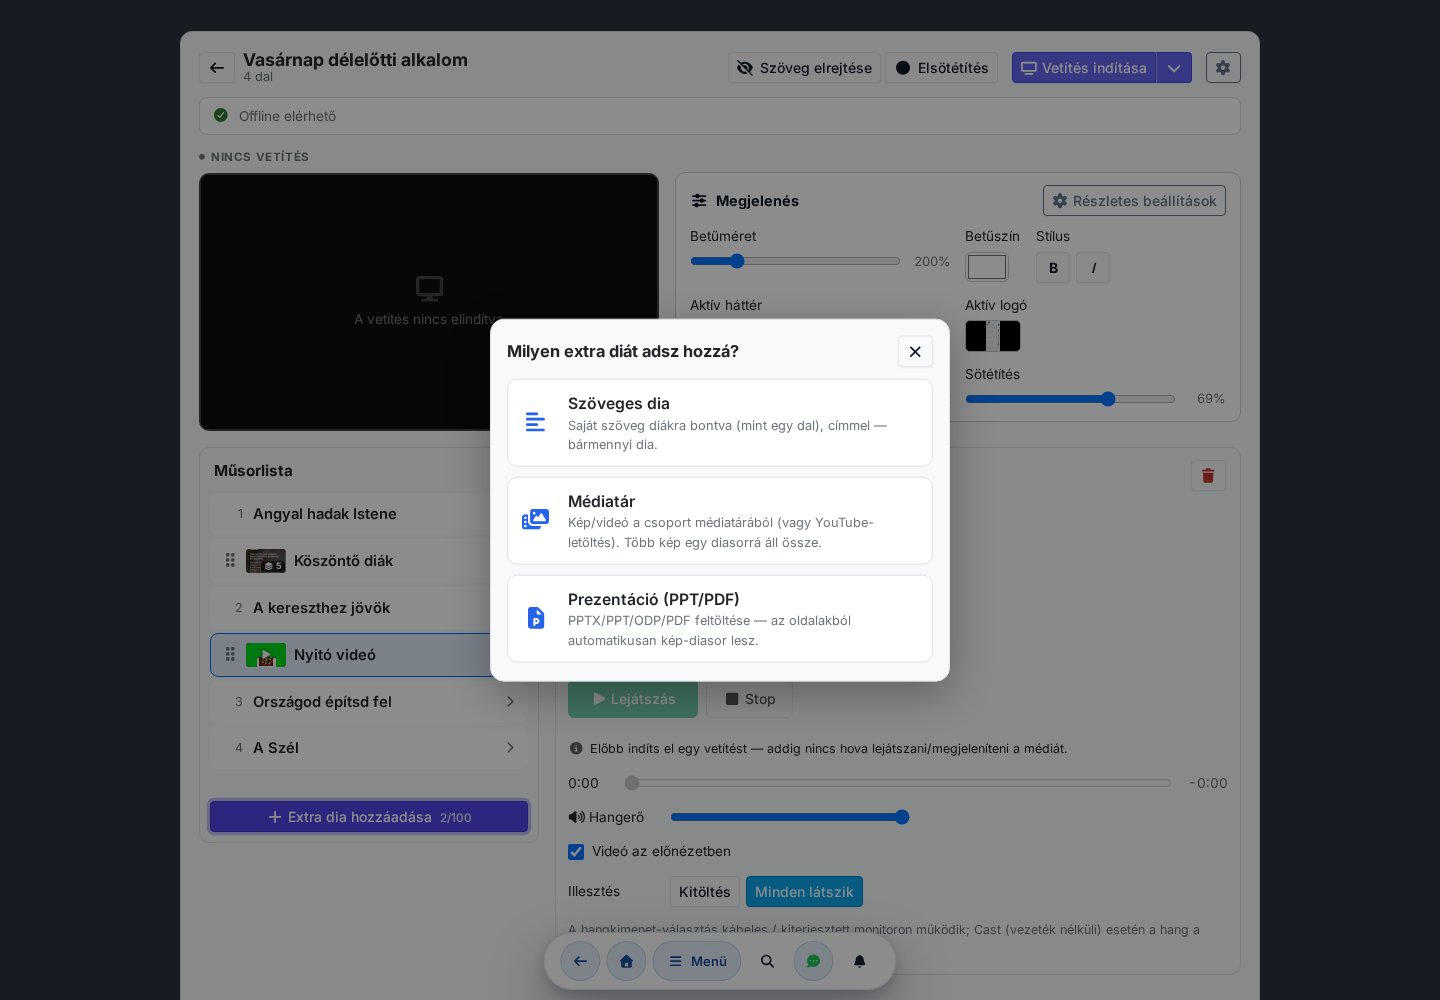Open the gear settings icon in header
The width and height of the screenshot is (1440, 1000).
click(1223, 68)
